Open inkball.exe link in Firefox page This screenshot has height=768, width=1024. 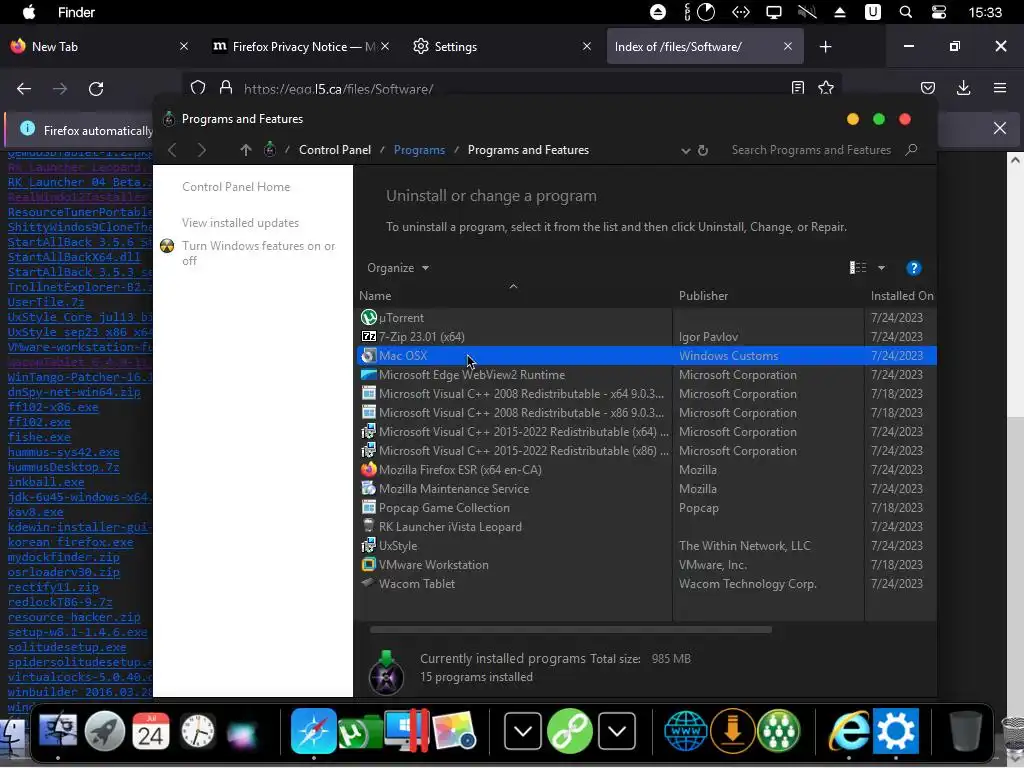46,482
